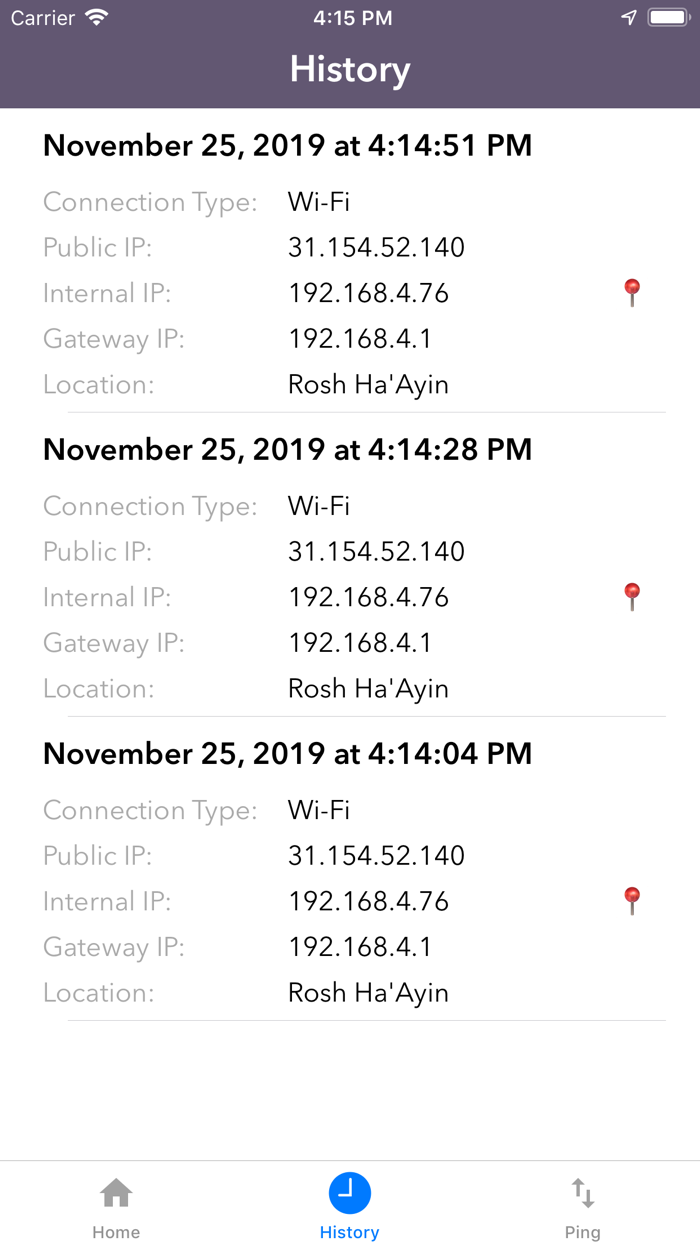Select the November 25 4:14:28 PM entry heading
The width and height of the screenshot is (700, 1244).
[287, 450]
